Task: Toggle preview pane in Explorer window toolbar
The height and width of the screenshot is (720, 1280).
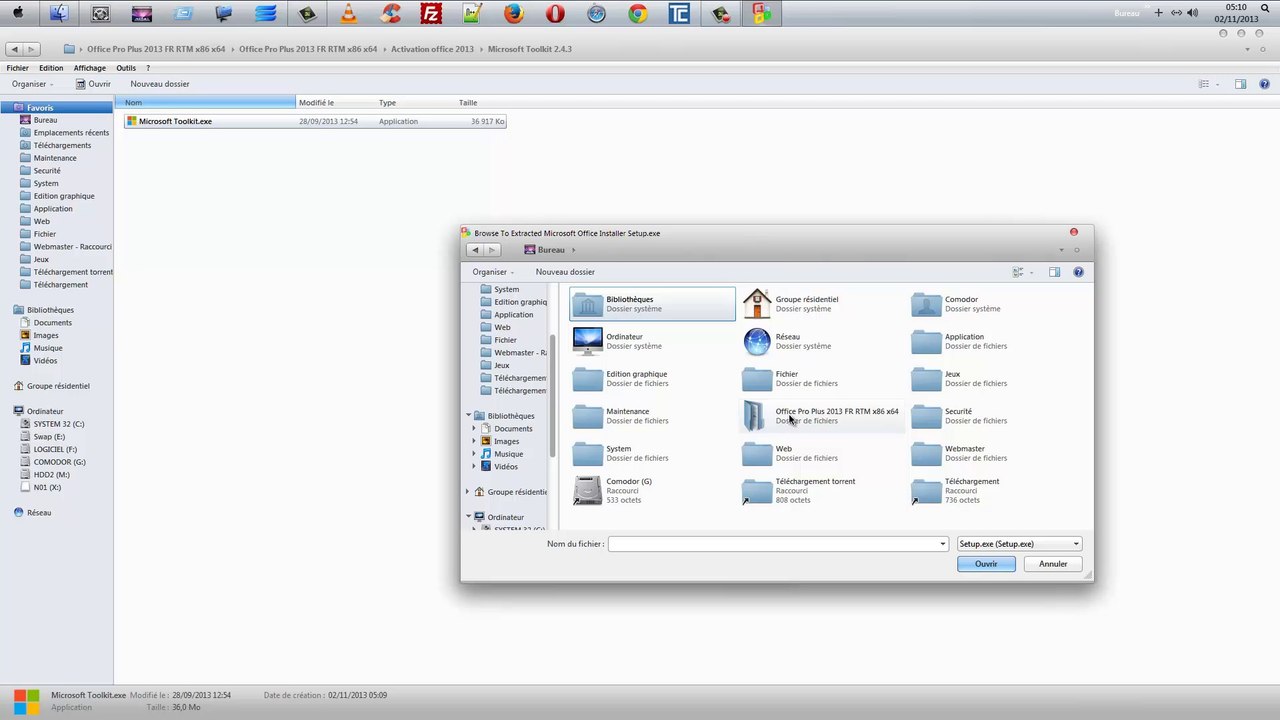Action: [1240, 84]
